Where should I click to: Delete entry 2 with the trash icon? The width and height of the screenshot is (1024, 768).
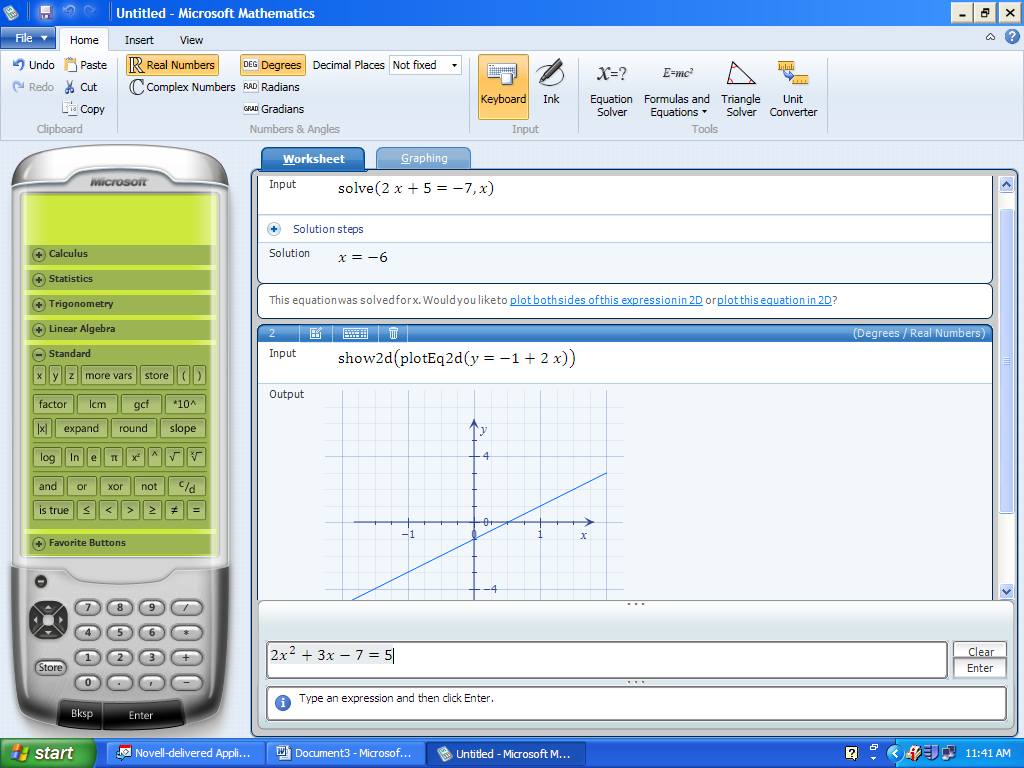click(x=393, y=333)
